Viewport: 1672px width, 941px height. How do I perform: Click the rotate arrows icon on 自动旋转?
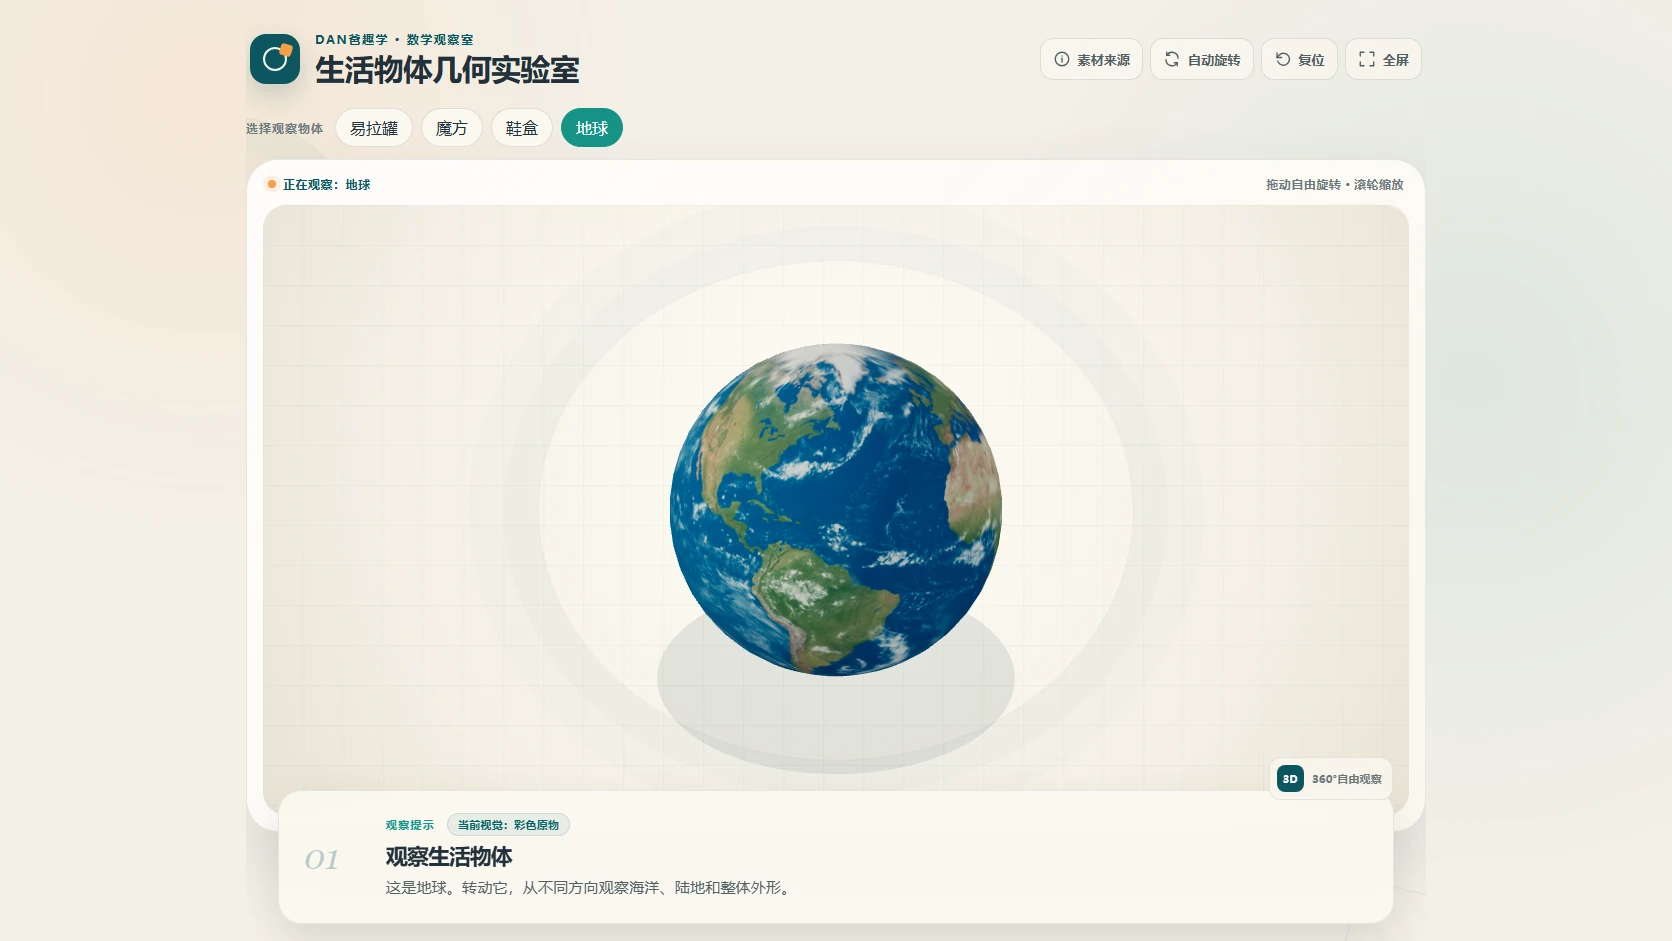click(x=1172, y=59)
